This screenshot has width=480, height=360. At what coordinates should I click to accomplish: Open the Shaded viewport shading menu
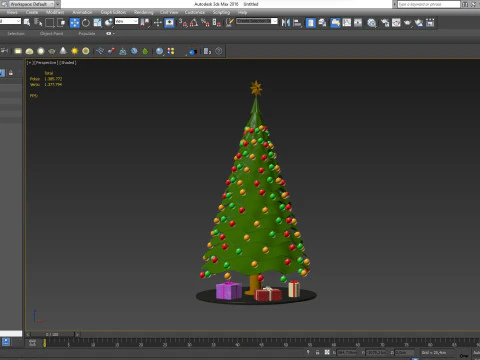click(x=68, y=62)
